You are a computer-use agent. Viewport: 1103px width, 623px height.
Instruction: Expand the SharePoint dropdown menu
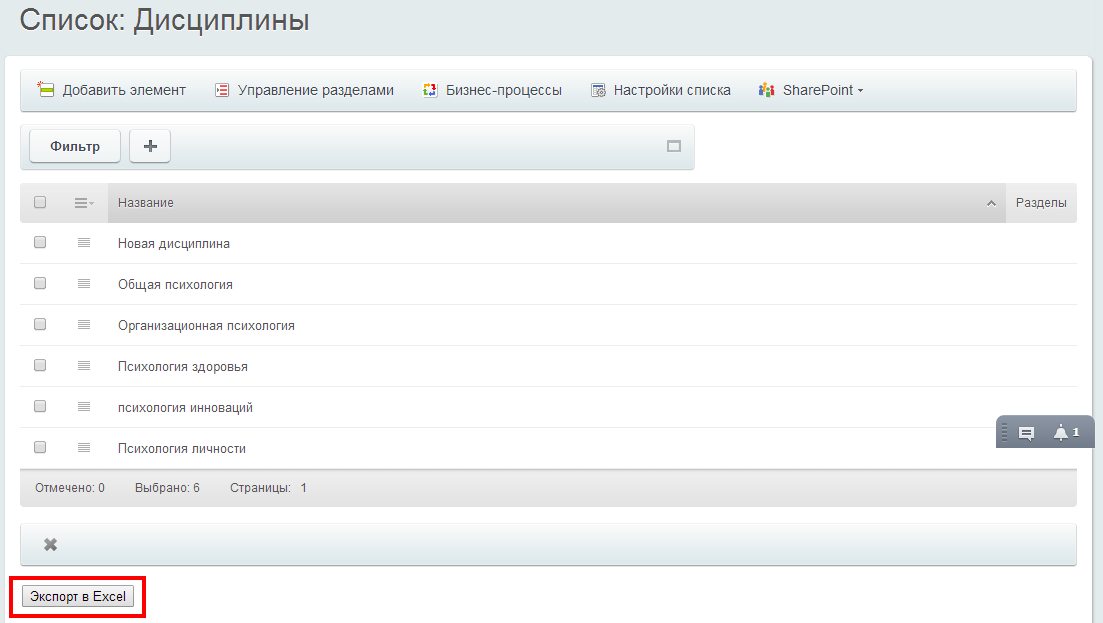click(x=811, y=90)
